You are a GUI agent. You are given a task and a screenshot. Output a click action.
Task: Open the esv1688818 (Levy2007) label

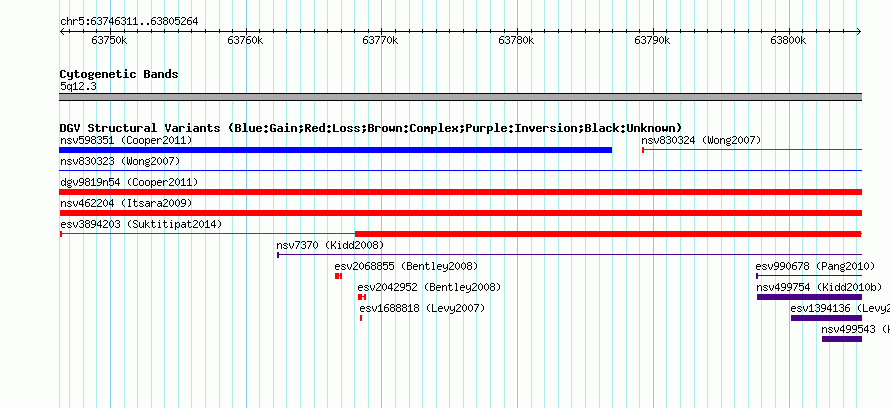[422, 308]
